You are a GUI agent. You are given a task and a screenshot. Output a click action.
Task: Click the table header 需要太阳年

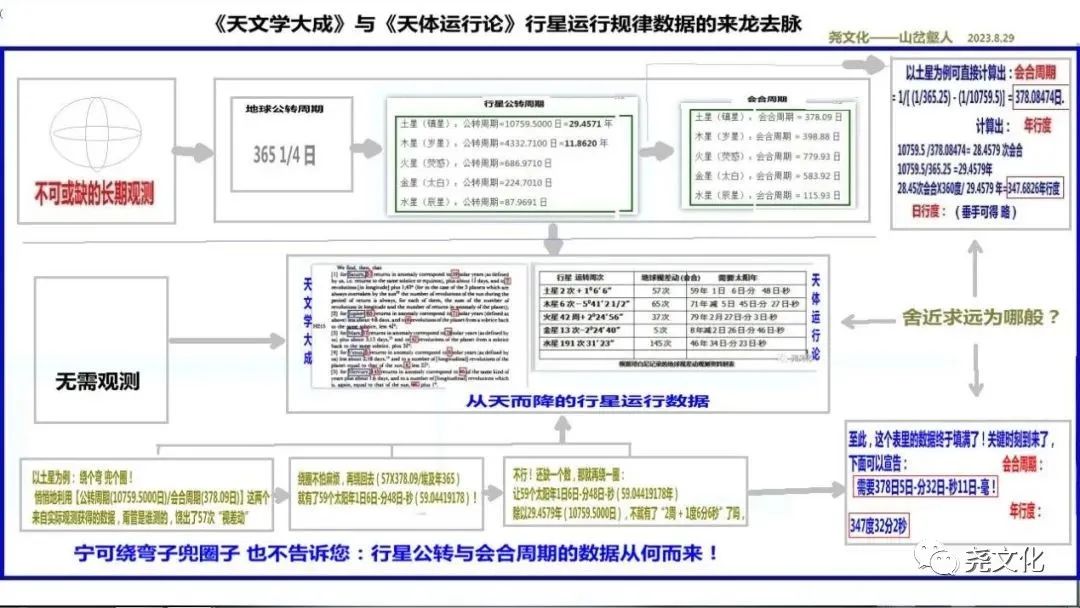[737, 277]
